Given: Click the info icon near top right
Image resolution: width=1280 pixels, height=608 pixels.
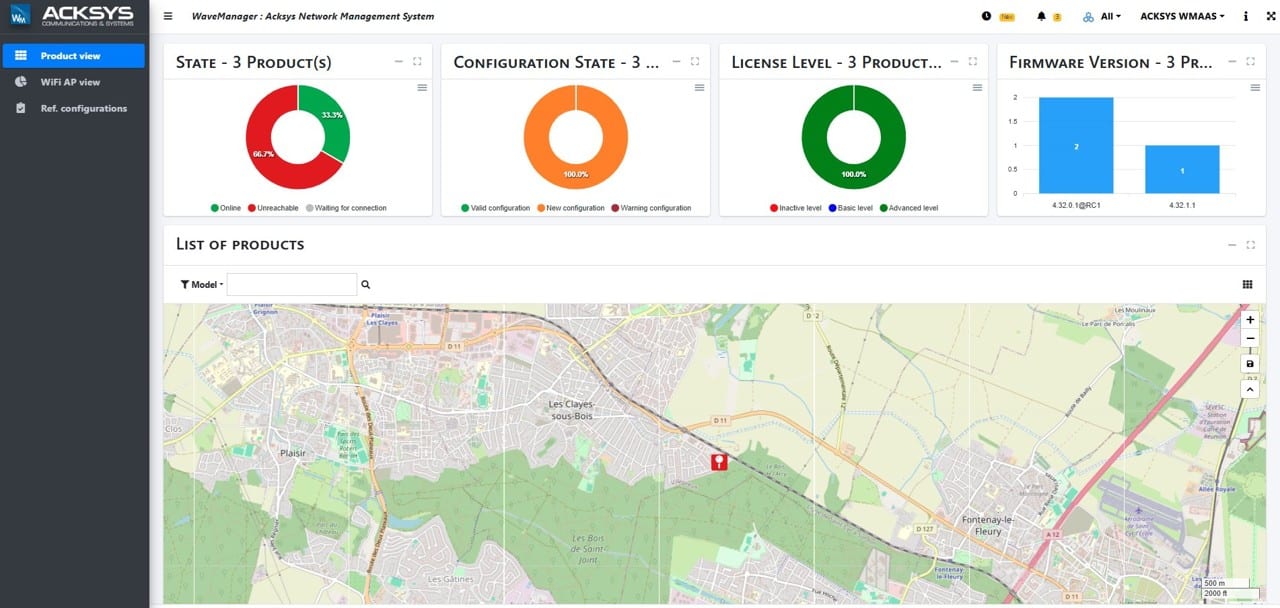Looking at the screenshot, I should 1245,16.
